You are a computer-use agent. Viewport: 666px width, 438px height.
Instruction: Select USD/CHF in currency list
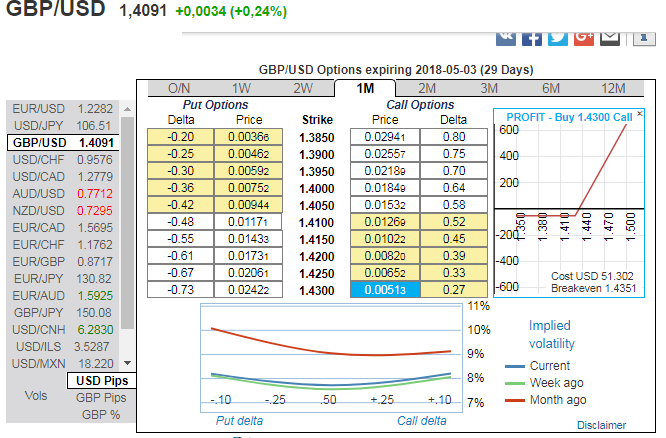tap(63, 160)
